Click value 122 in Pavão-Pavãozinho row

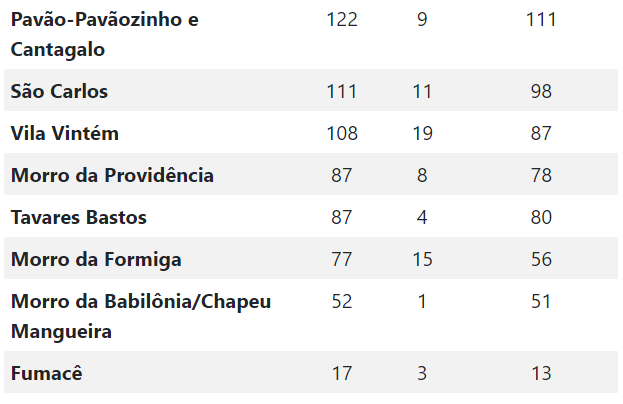(342, 19)
